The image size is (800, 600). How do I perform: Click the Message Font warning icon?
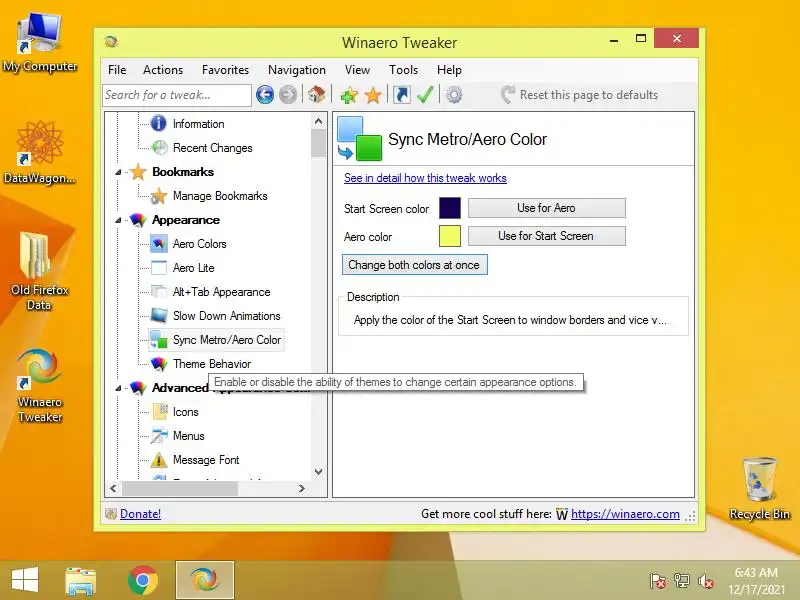[159, 460]
